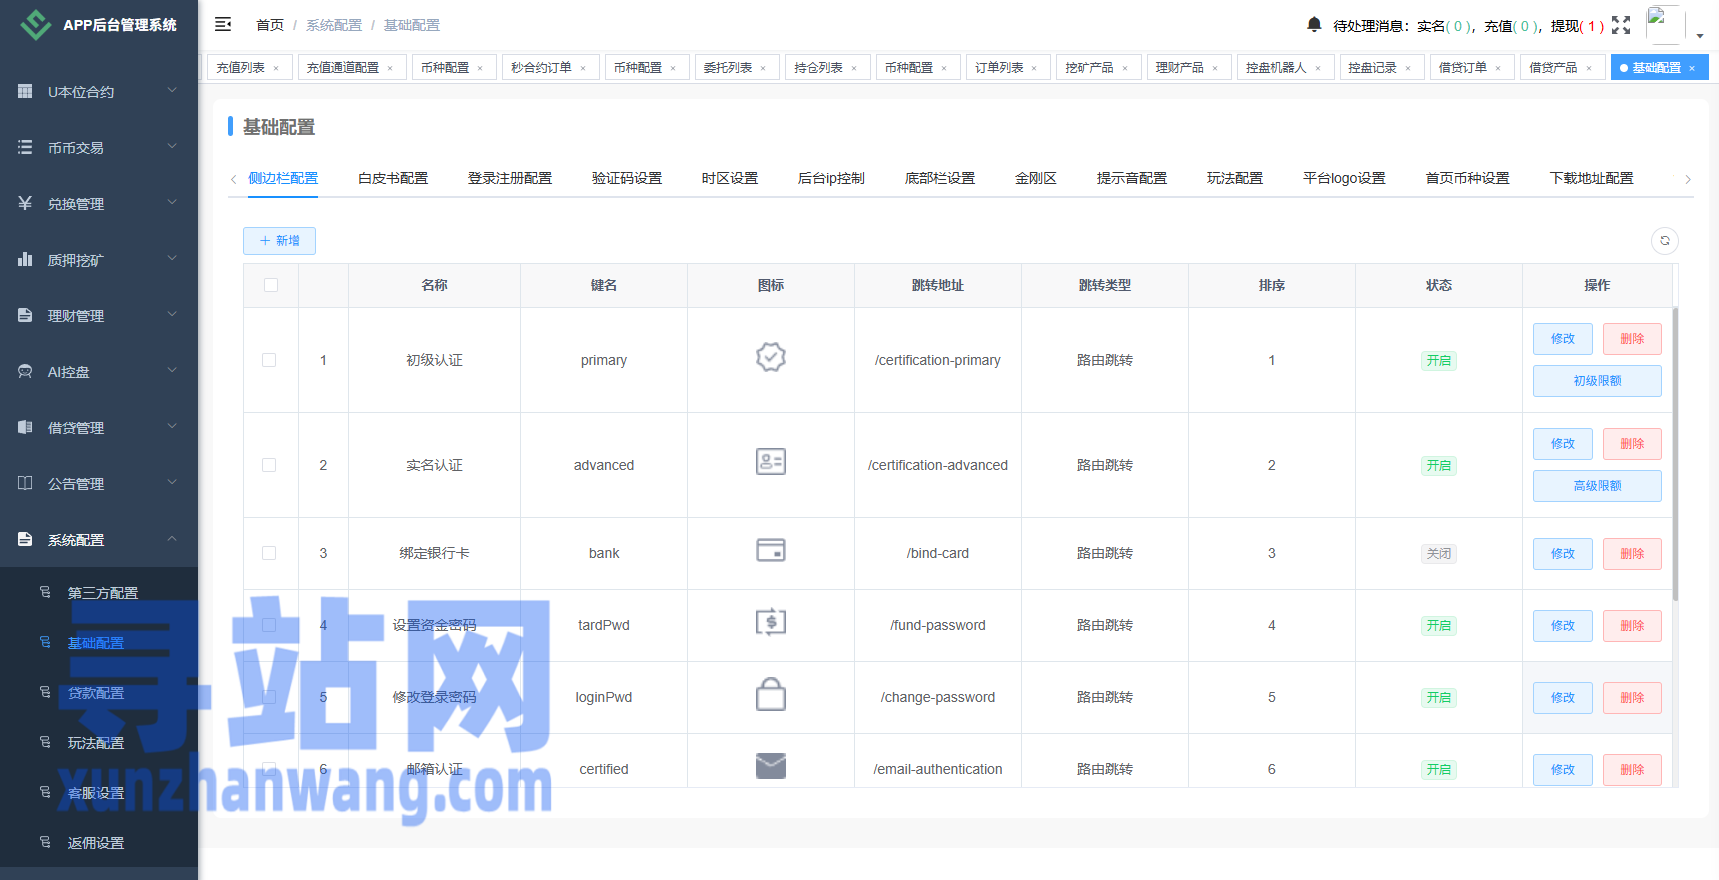Close the 充值列表 tab
Image resolution: width=1719 pixels, height=880 pixels.
coord(277,68)
